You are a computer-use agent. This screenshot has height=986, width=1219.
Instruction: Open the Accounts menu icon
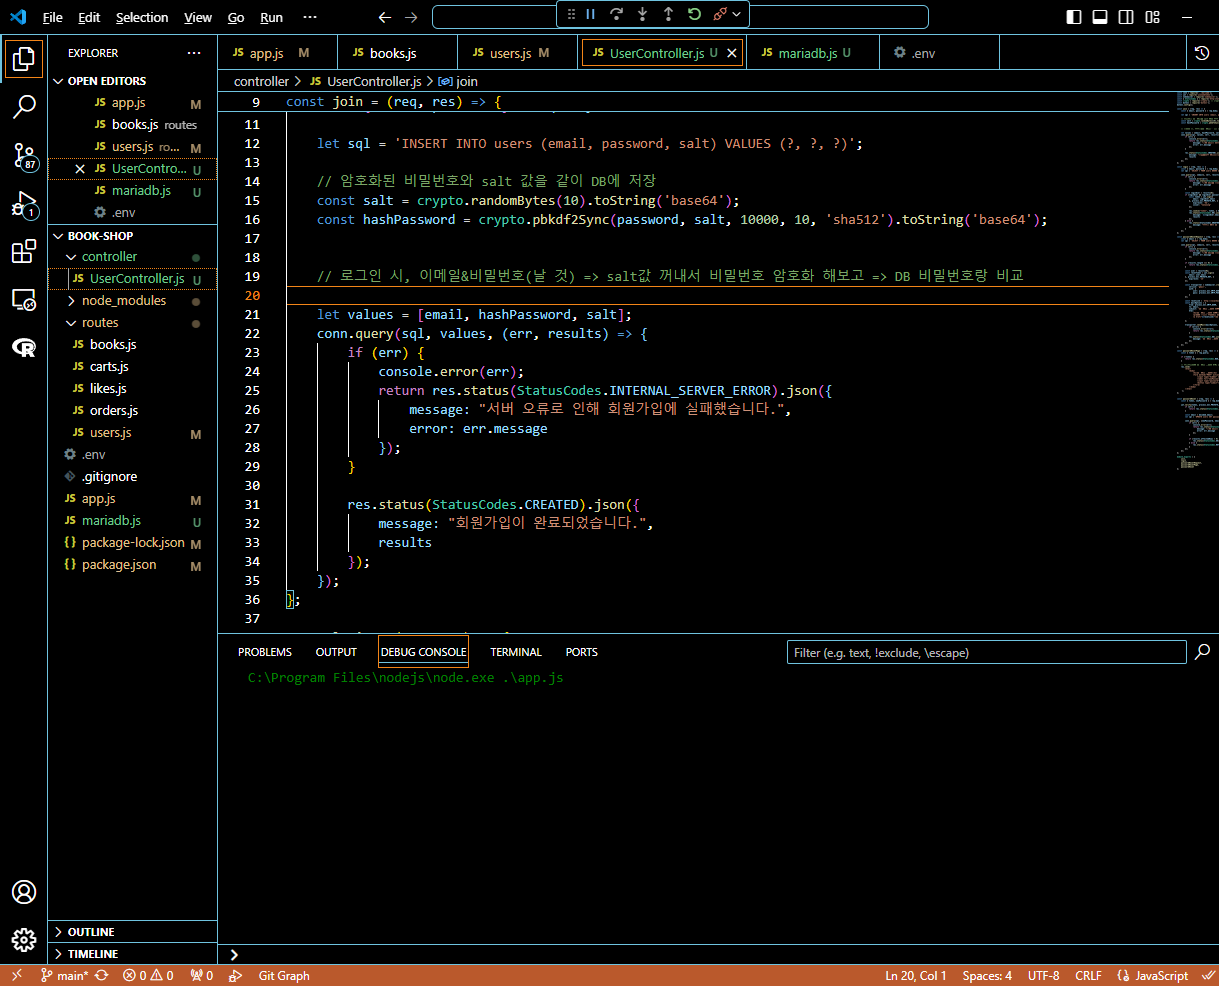click(x=24, y=892)
